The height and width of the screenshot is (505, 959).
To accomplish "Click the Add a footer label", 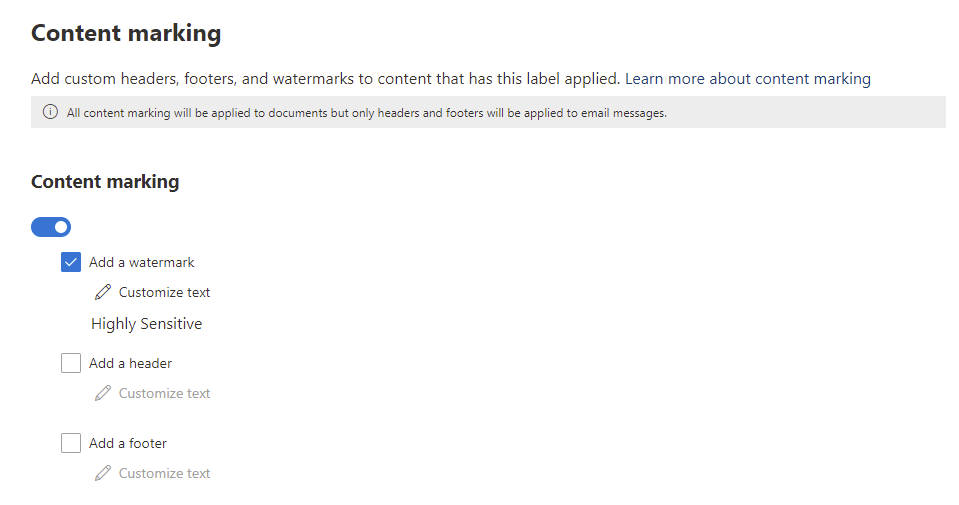I will point(128,443).
